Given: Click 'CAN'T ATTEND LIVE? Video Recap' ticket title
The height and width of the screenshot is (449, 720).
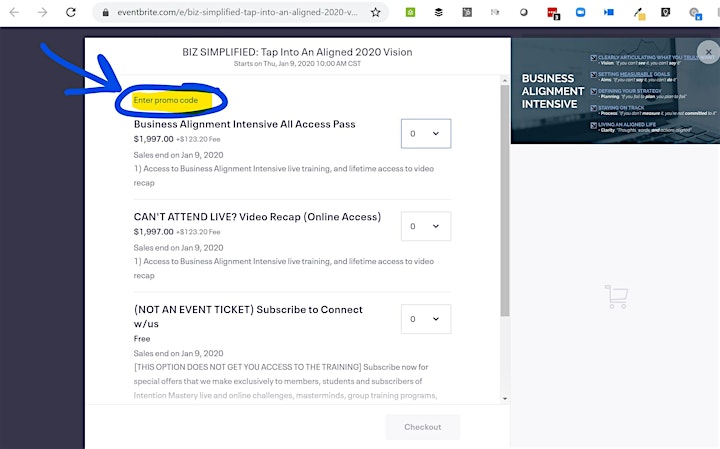Looking at the screenshot, I should click(x=257, y=217).
